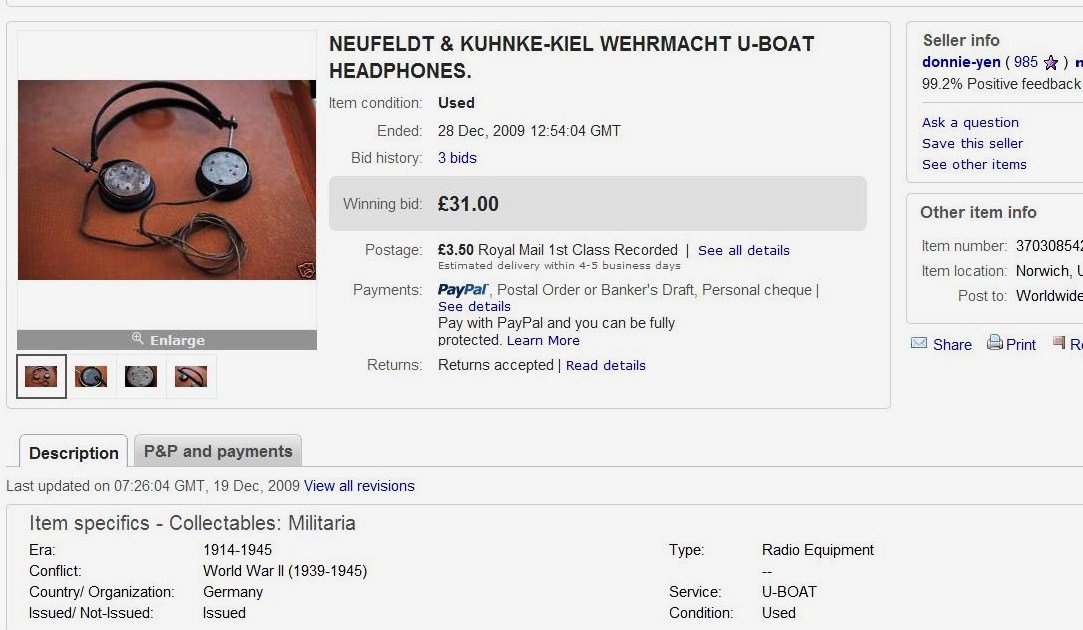The height and width of the screenshot is (630, 1083).
Task: Click the Share envelope icon
Action: click(919, 344)
